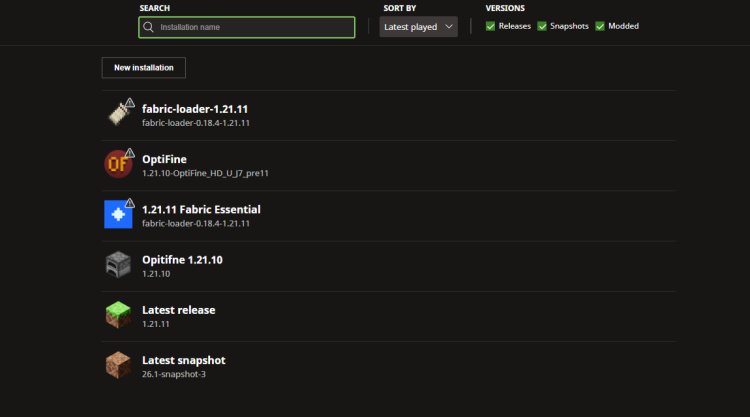This screenshot has height=417, width=750.
Task: Click the grass block Latest release icon
Action: point(117,315)
